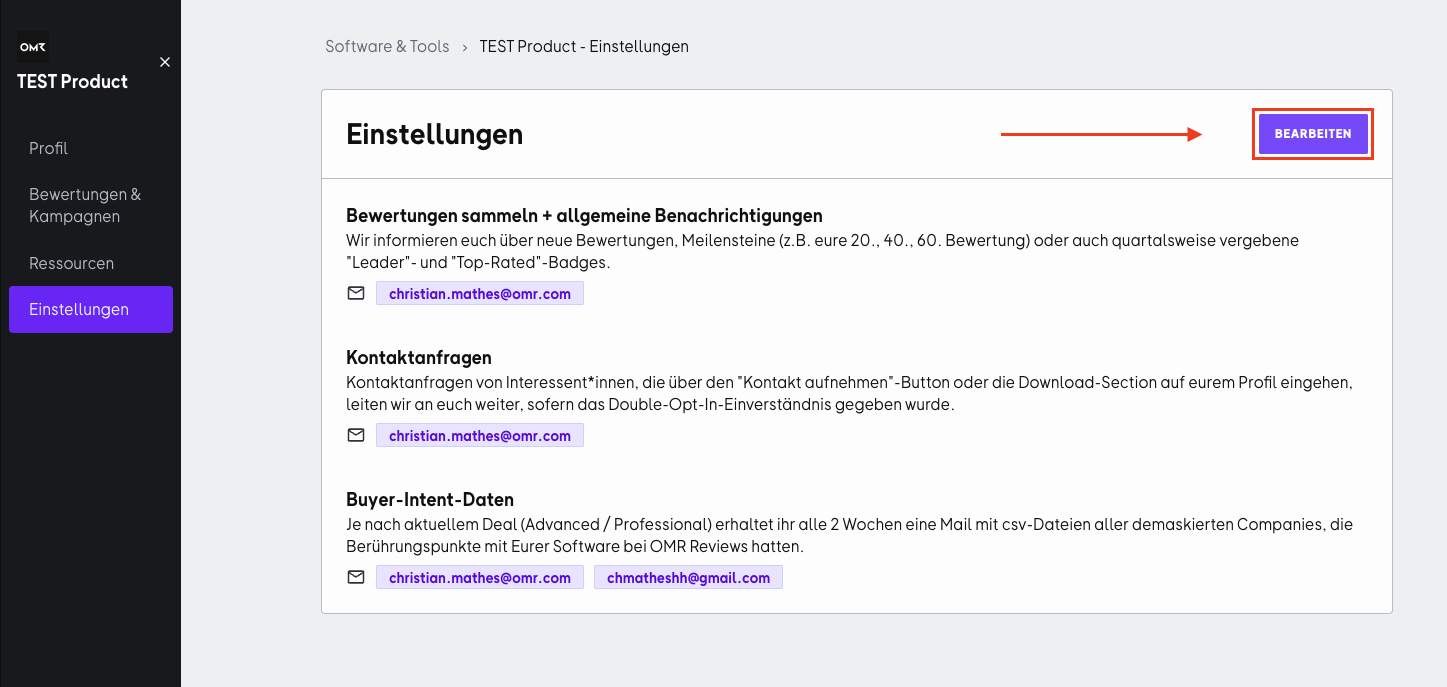This screenshot has width=1447, height=687.
Task: Click the OMR logo icon in sidebar
Action: click(33, 47)
